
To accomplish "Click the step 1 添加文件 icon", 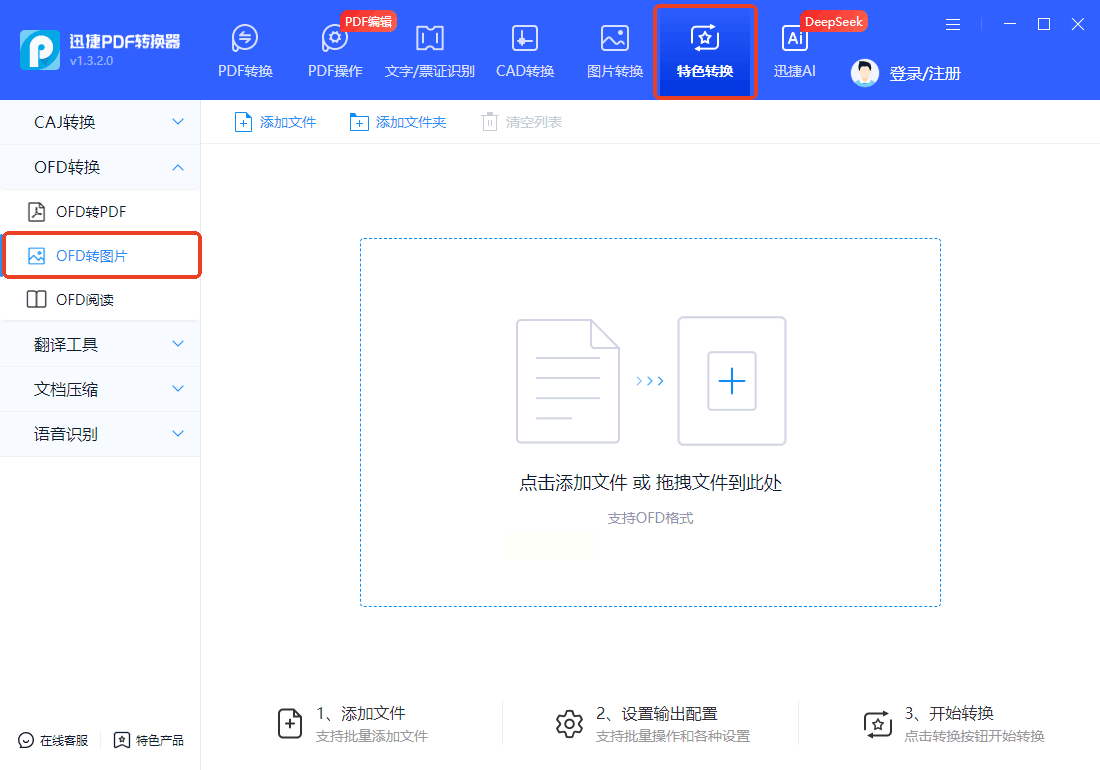I will (x=290, y=723).
